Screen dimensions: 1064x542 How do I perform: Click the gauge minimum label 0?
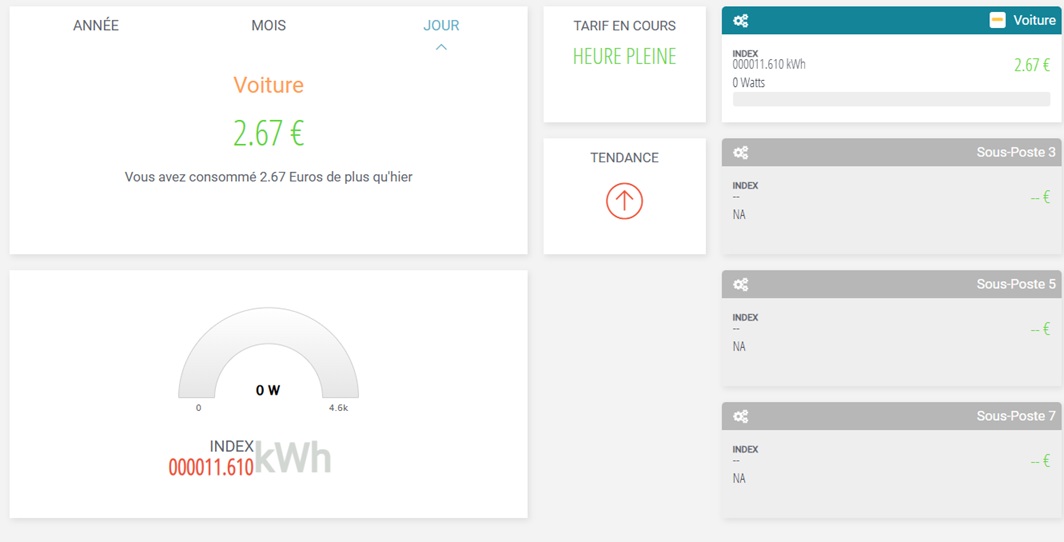pyautogui.click(x=198, y=408)
